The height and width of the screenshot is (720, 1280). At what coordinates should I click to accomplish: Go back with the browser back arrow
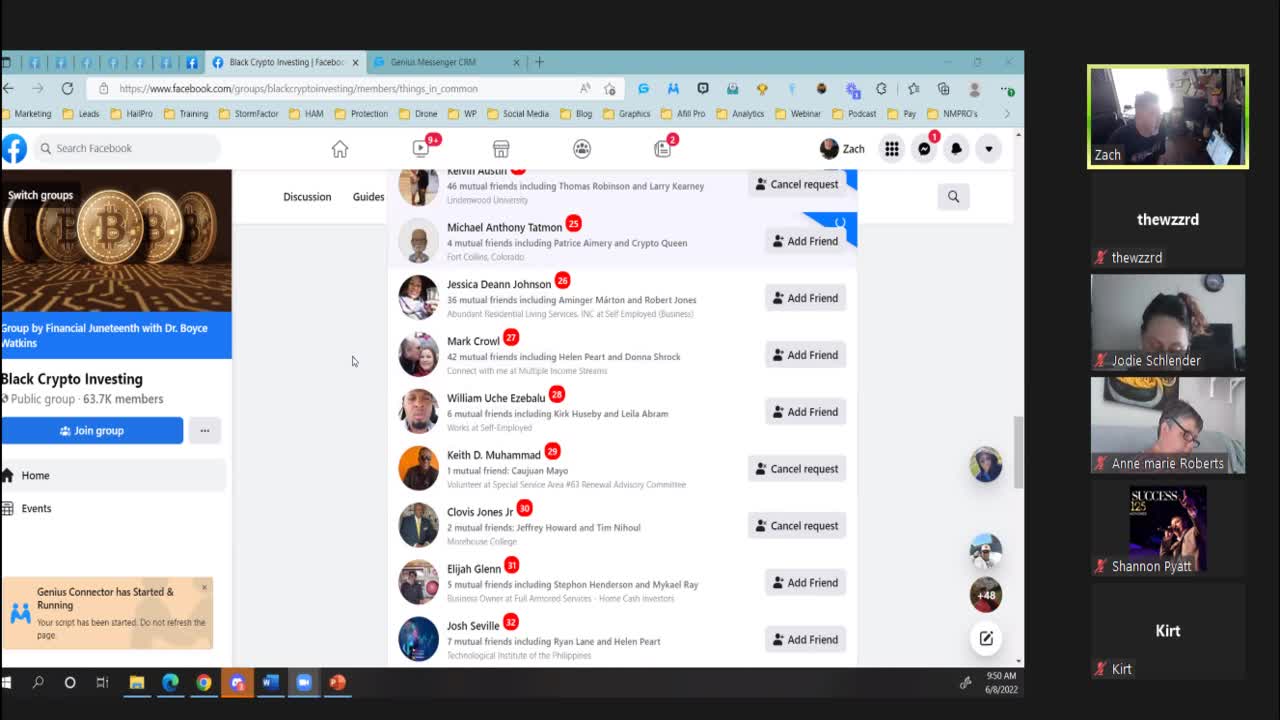coord(9,89)
